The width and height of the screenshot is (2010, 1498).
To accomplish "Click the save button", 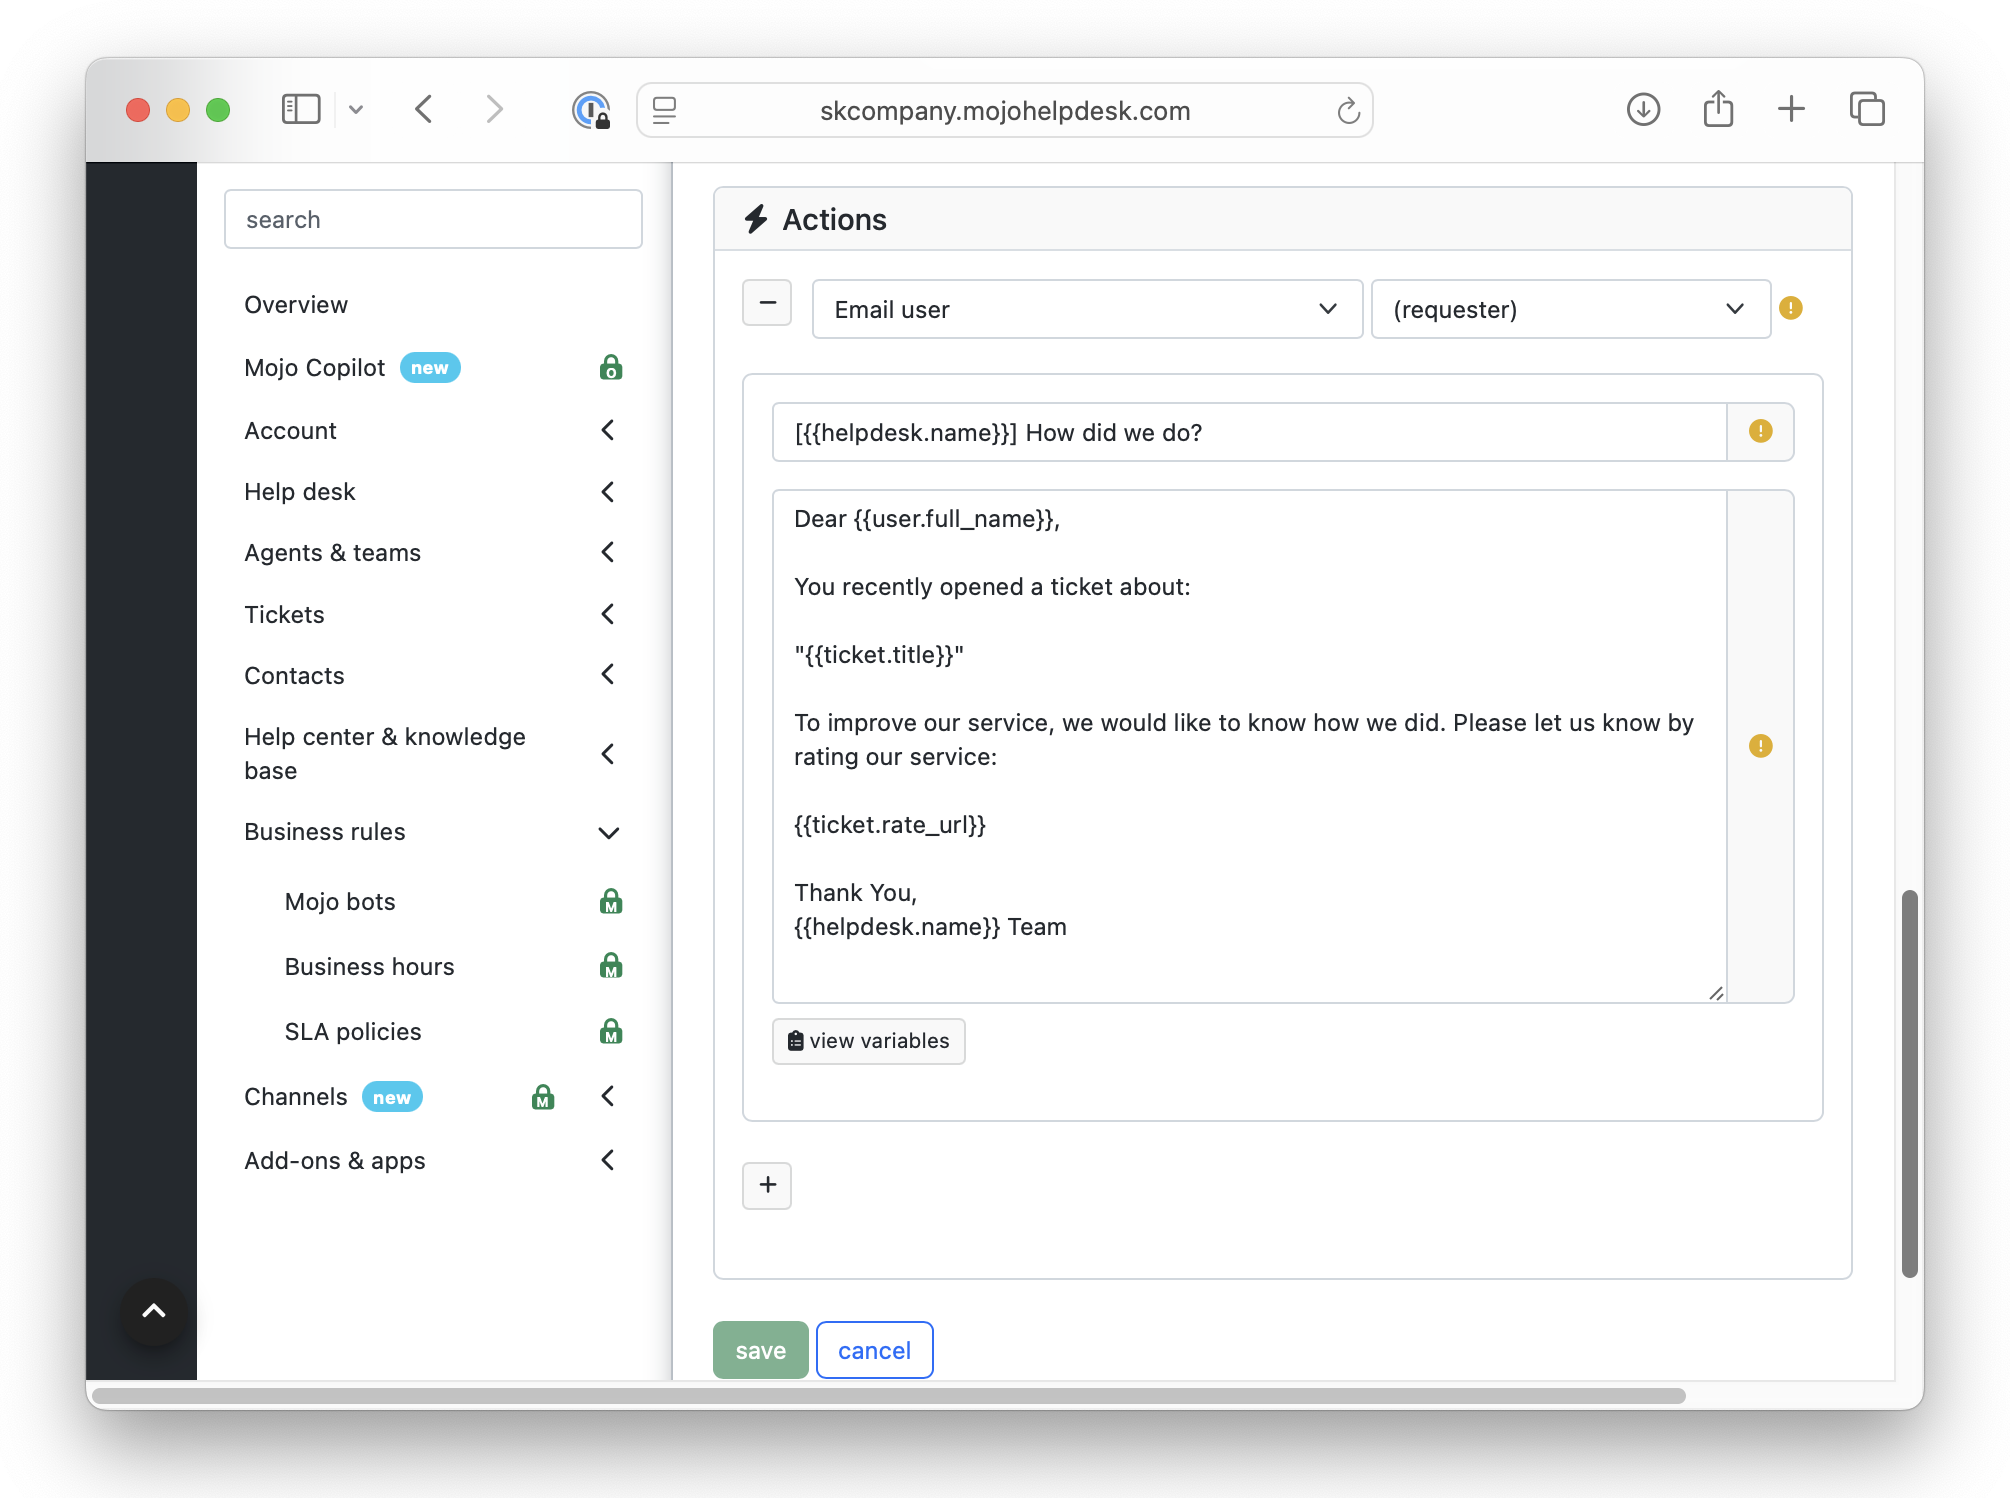I will [760, 1350].
